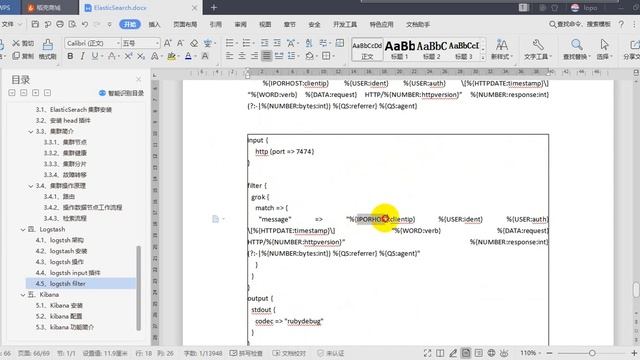Click bulleted list icon
This screenshot has width=640, height=360.
[230, 43]
